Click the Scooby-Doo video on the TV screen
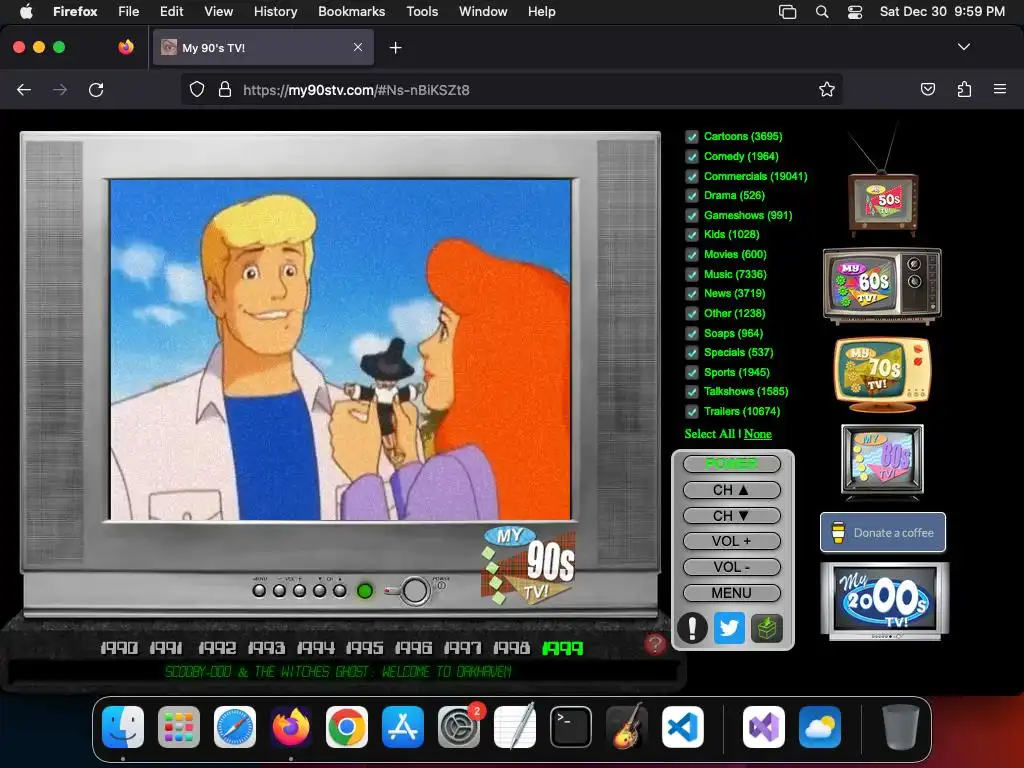1024x768 pixels. pyautogui.click(x=340, y=350)
